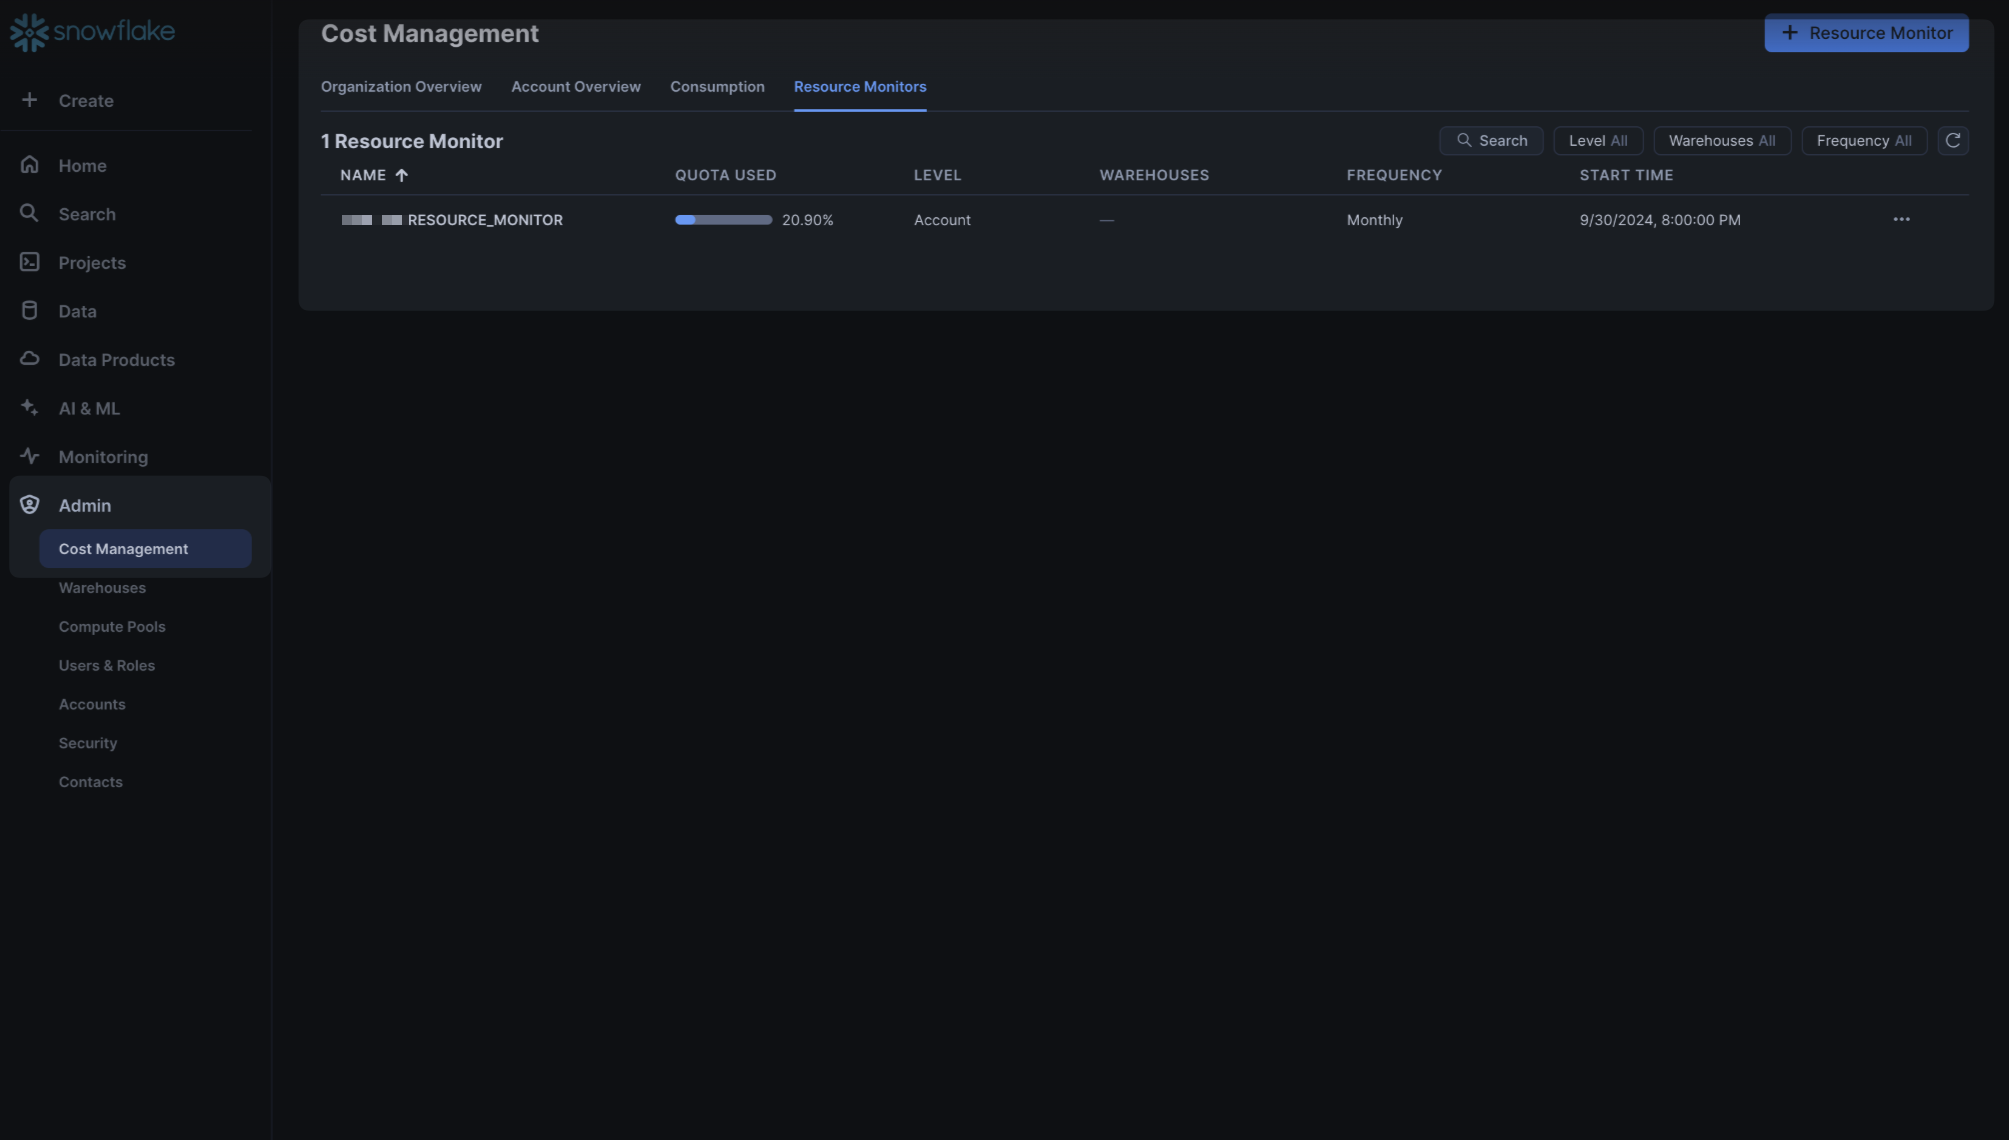Open the Contacts admin page
The image size is (2009, 1140).
pyautogui.click(x=91, y=782)
